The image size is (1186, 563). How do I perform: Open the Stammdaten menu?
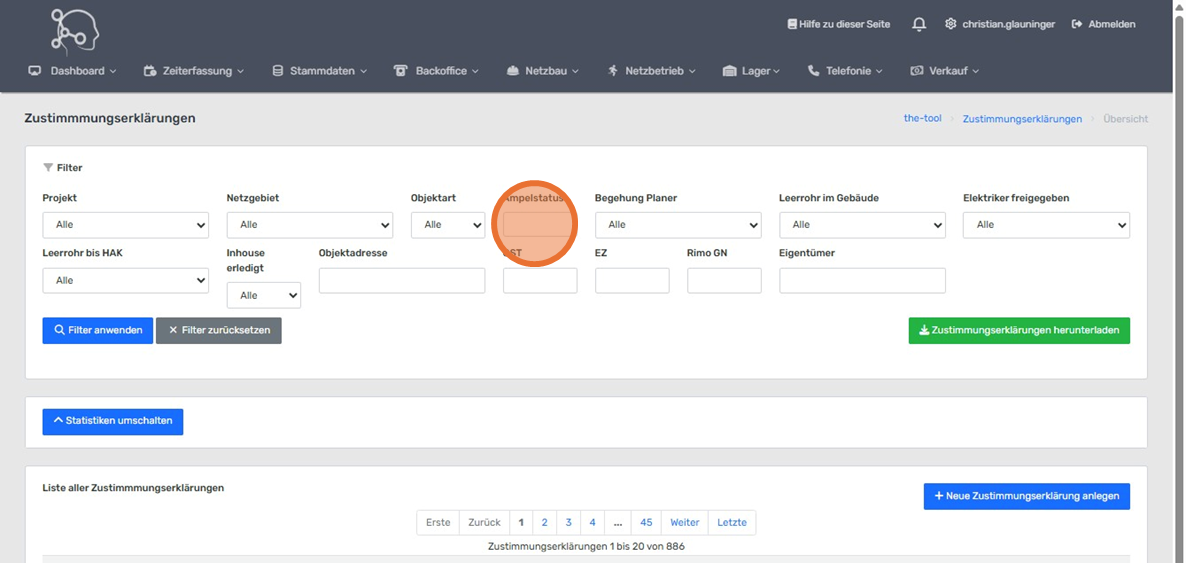coord(319,71)
